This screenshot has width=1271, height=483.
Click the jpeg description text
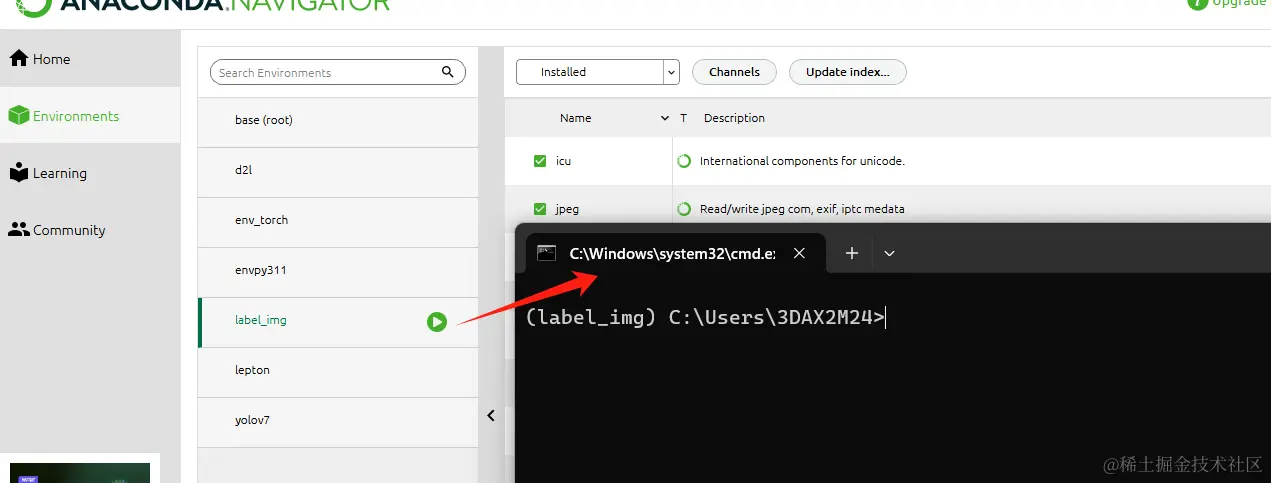(x=802, y=209)
